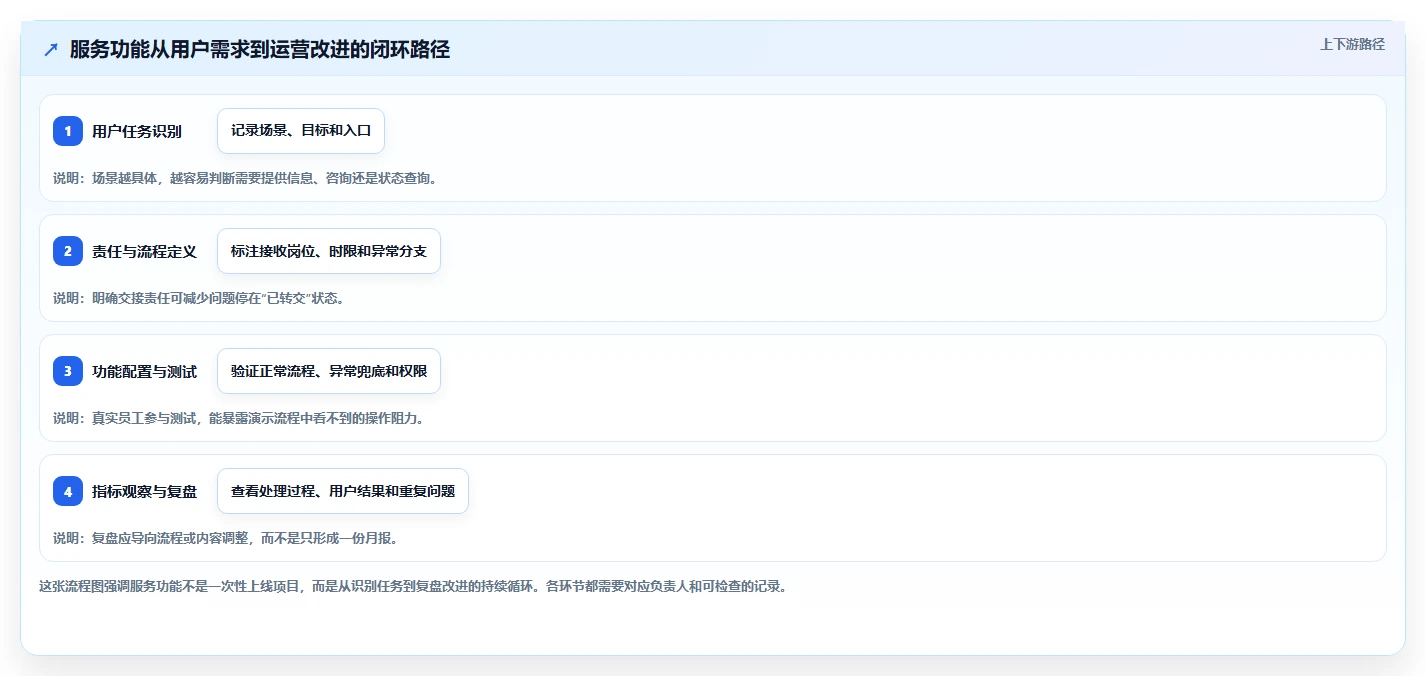Click the summary paragraph starting 这张流程图强调
The width and height of the screenshot is (1426, 676).
click(413, 586)
